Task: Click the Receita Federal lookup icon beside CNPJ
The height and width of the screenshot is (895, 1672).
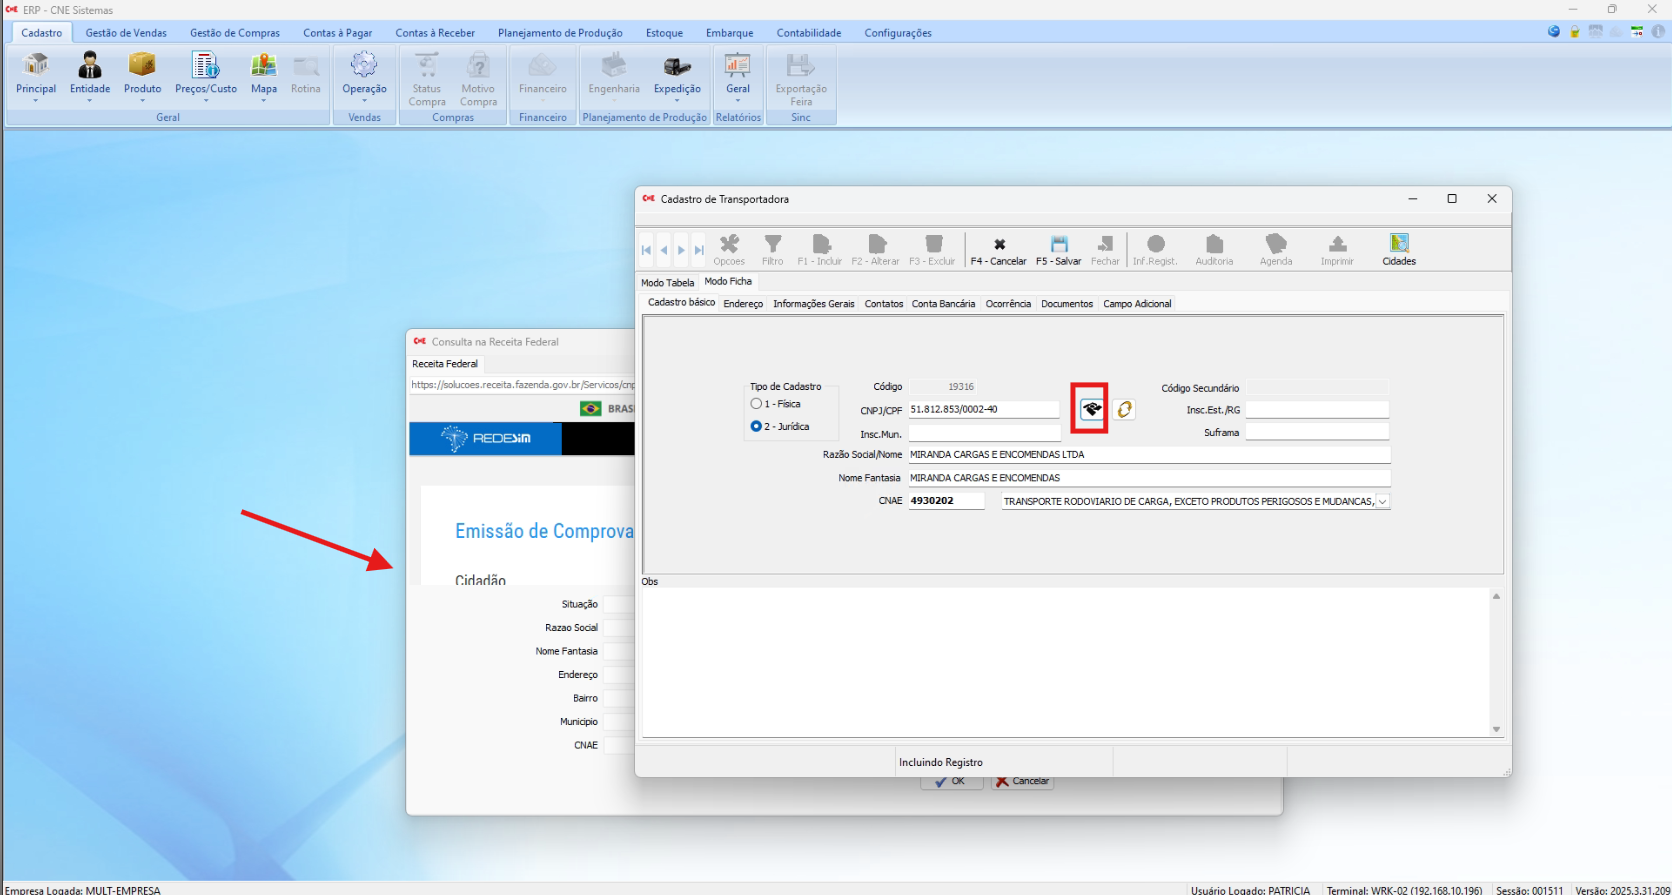Action: [1090, 409]
